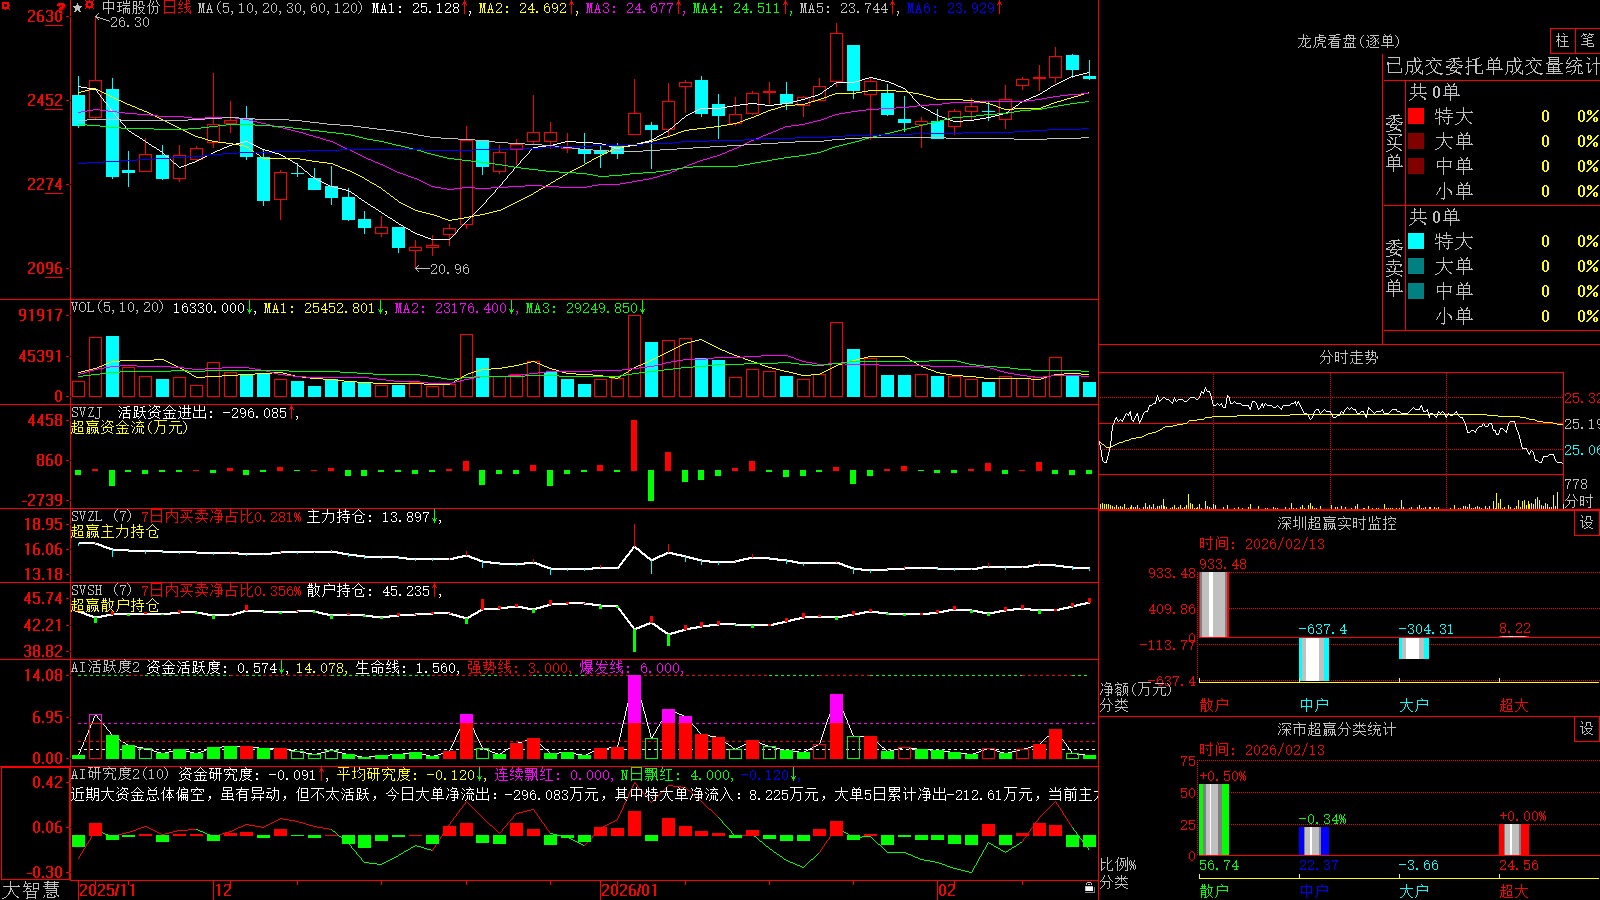Jump to the 02 month timeline marker
This screenshot has width=1600, height=900.
point(947,890)
